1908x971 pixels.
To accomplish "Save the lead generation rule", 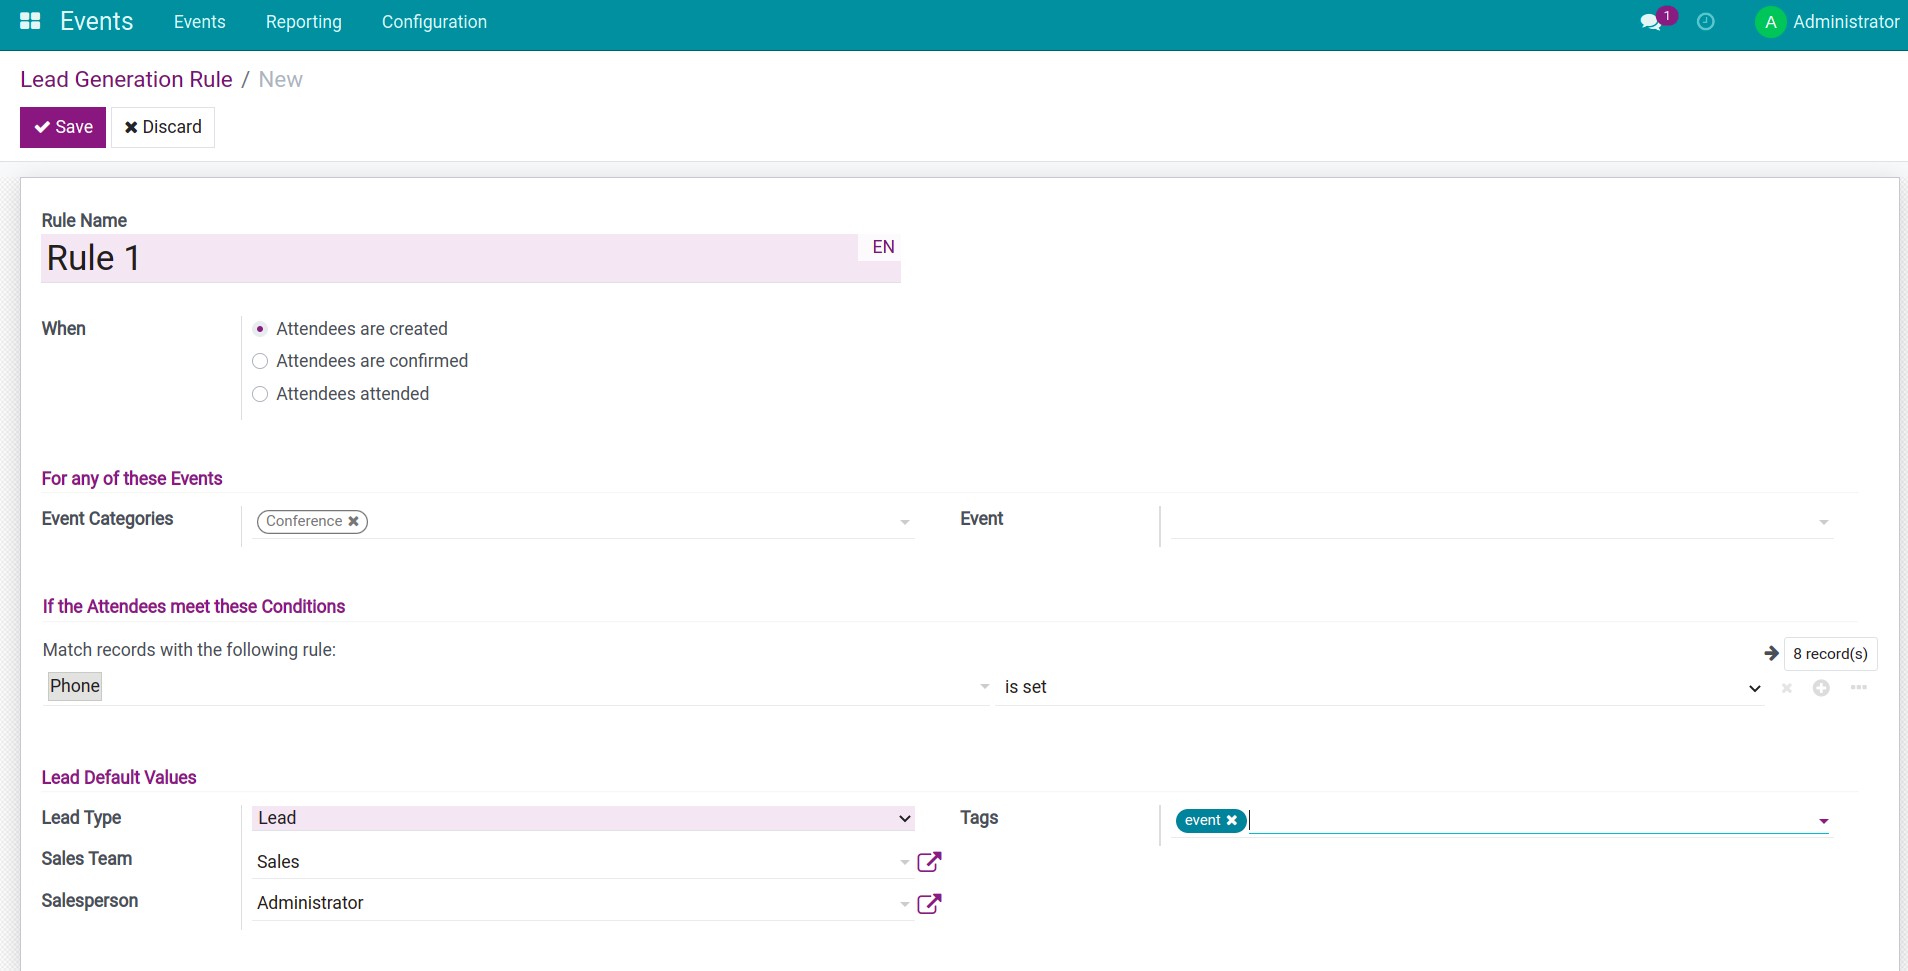I will (63, 127).
